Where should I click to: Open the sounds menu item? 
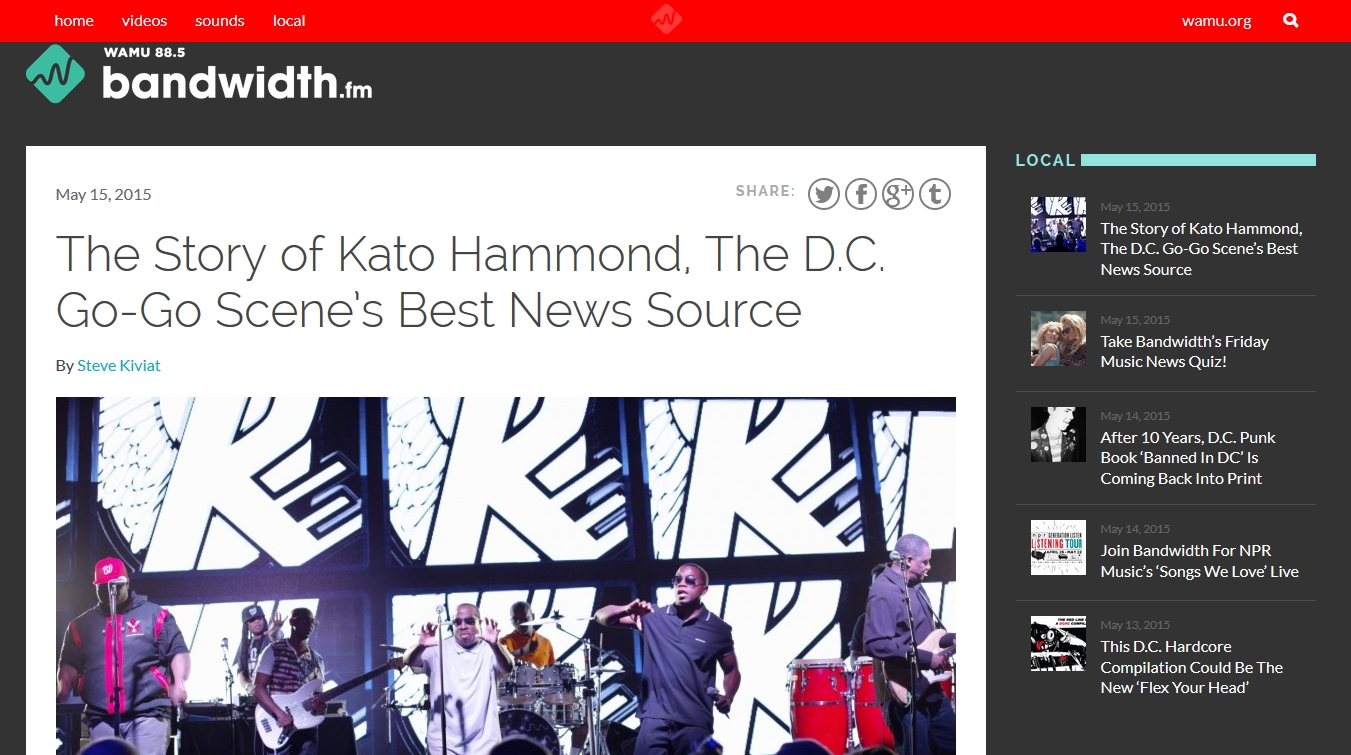(220, 20)
